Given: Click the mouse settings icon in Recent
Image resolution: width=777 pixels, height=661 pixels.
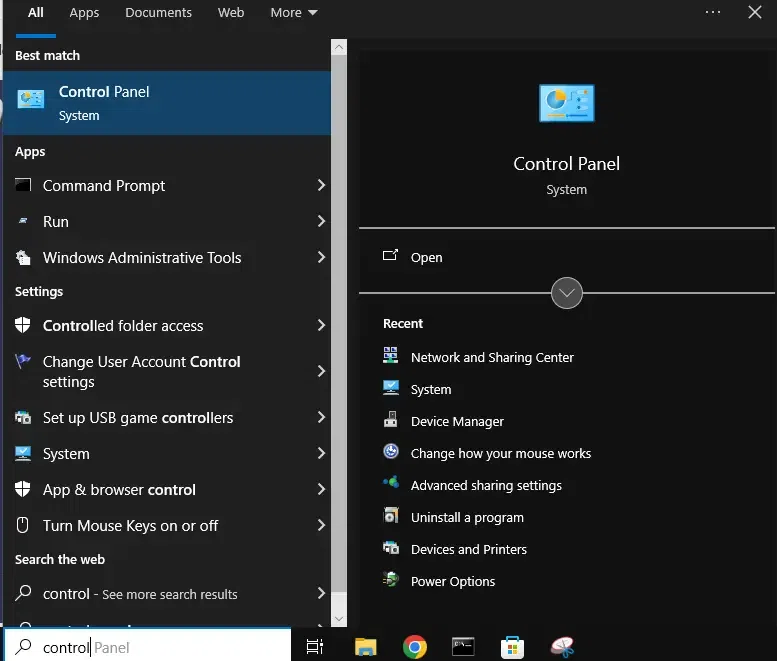Looking at the screenshot, I should pos(390,451).
